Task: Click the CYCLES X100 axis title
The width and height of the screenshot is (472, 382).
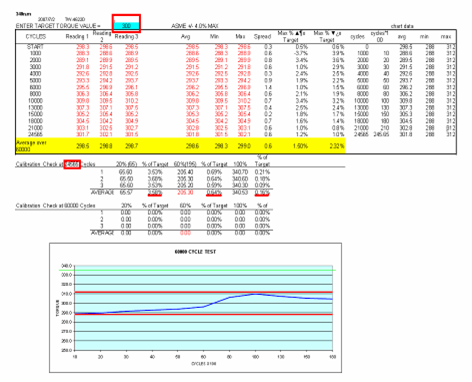Action: click(x=203, y=364)
